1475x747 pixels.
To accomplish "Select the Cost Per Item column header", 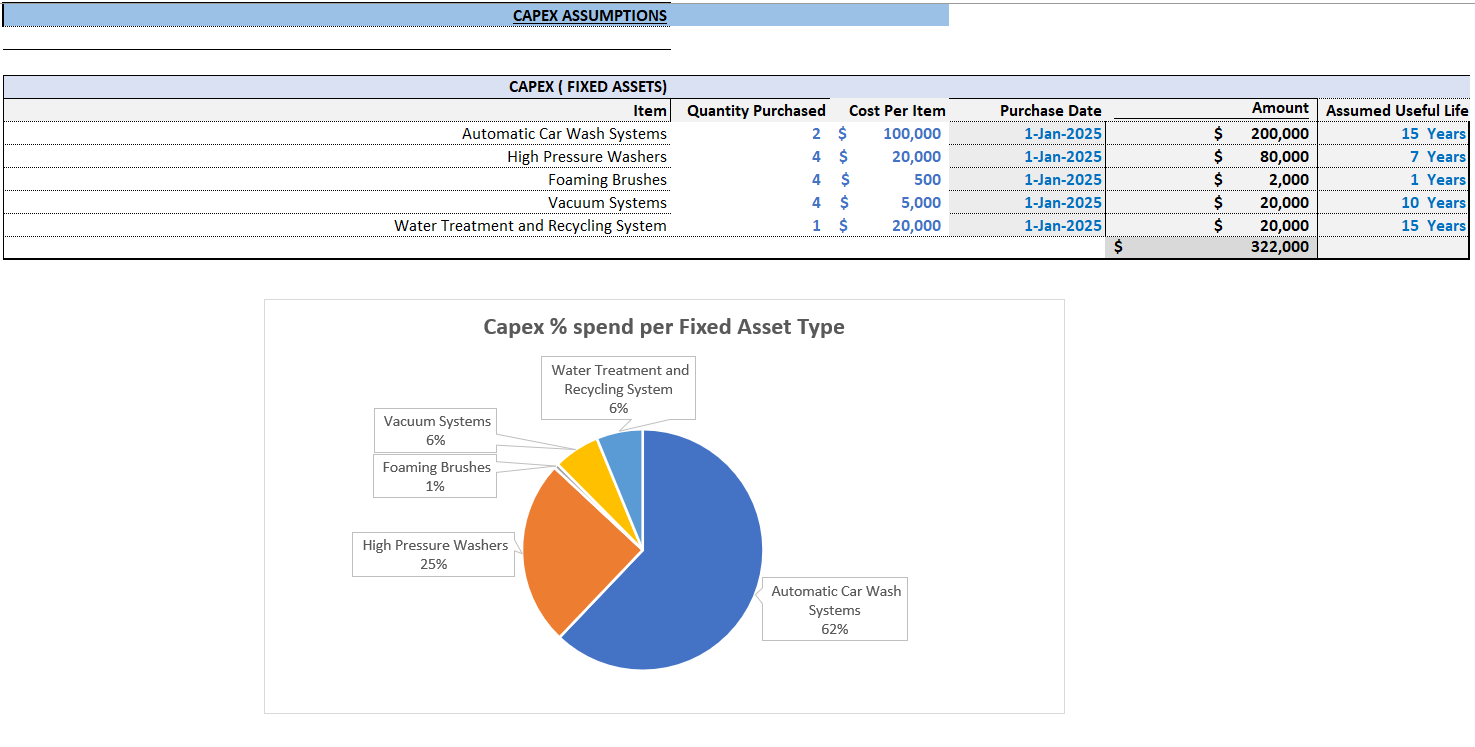I will pos(897,110).
